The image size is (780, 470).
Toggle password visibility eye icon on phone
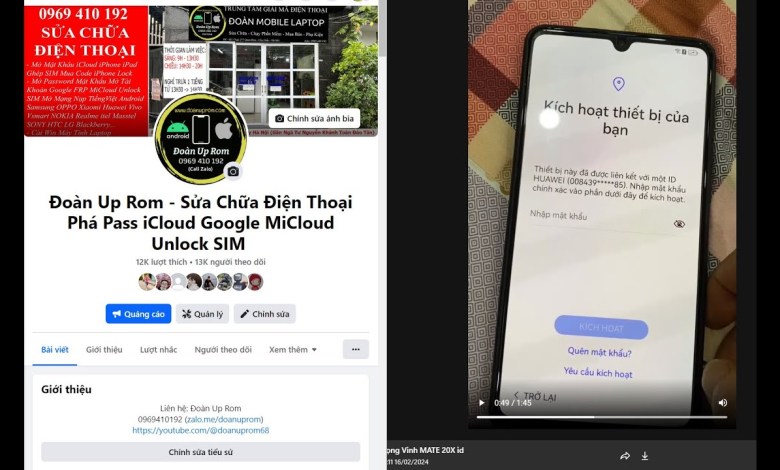pos(679,224)
